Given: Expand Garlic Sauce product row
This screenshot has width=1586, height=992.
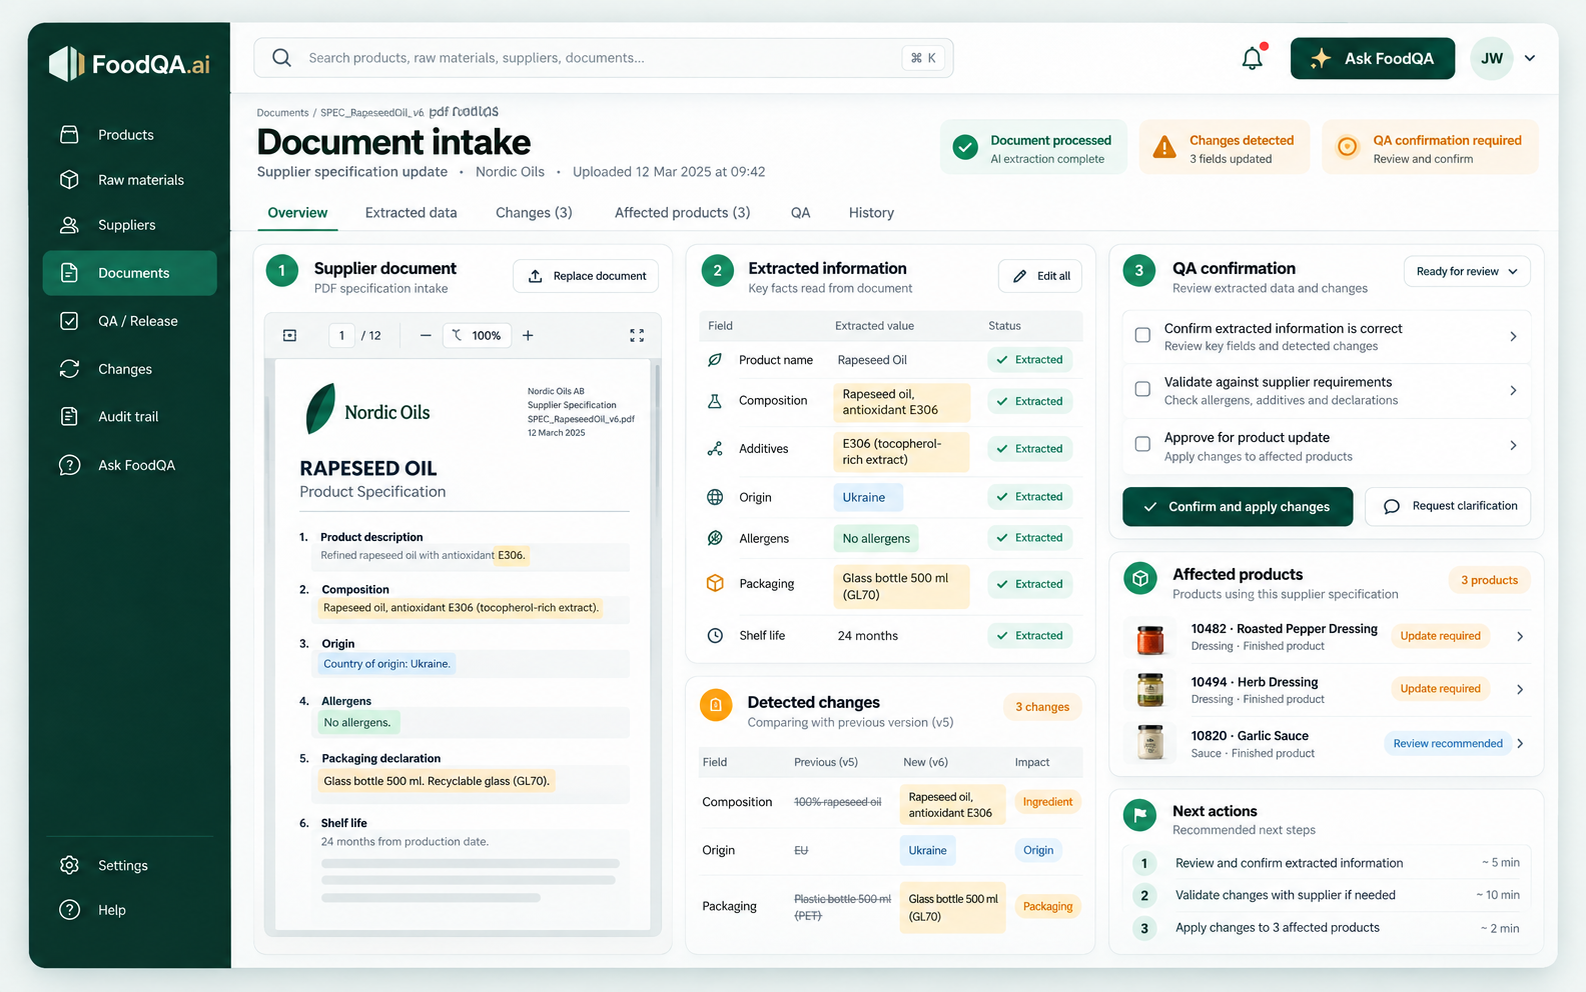Looking at the screenshot, I should 1520,743.
